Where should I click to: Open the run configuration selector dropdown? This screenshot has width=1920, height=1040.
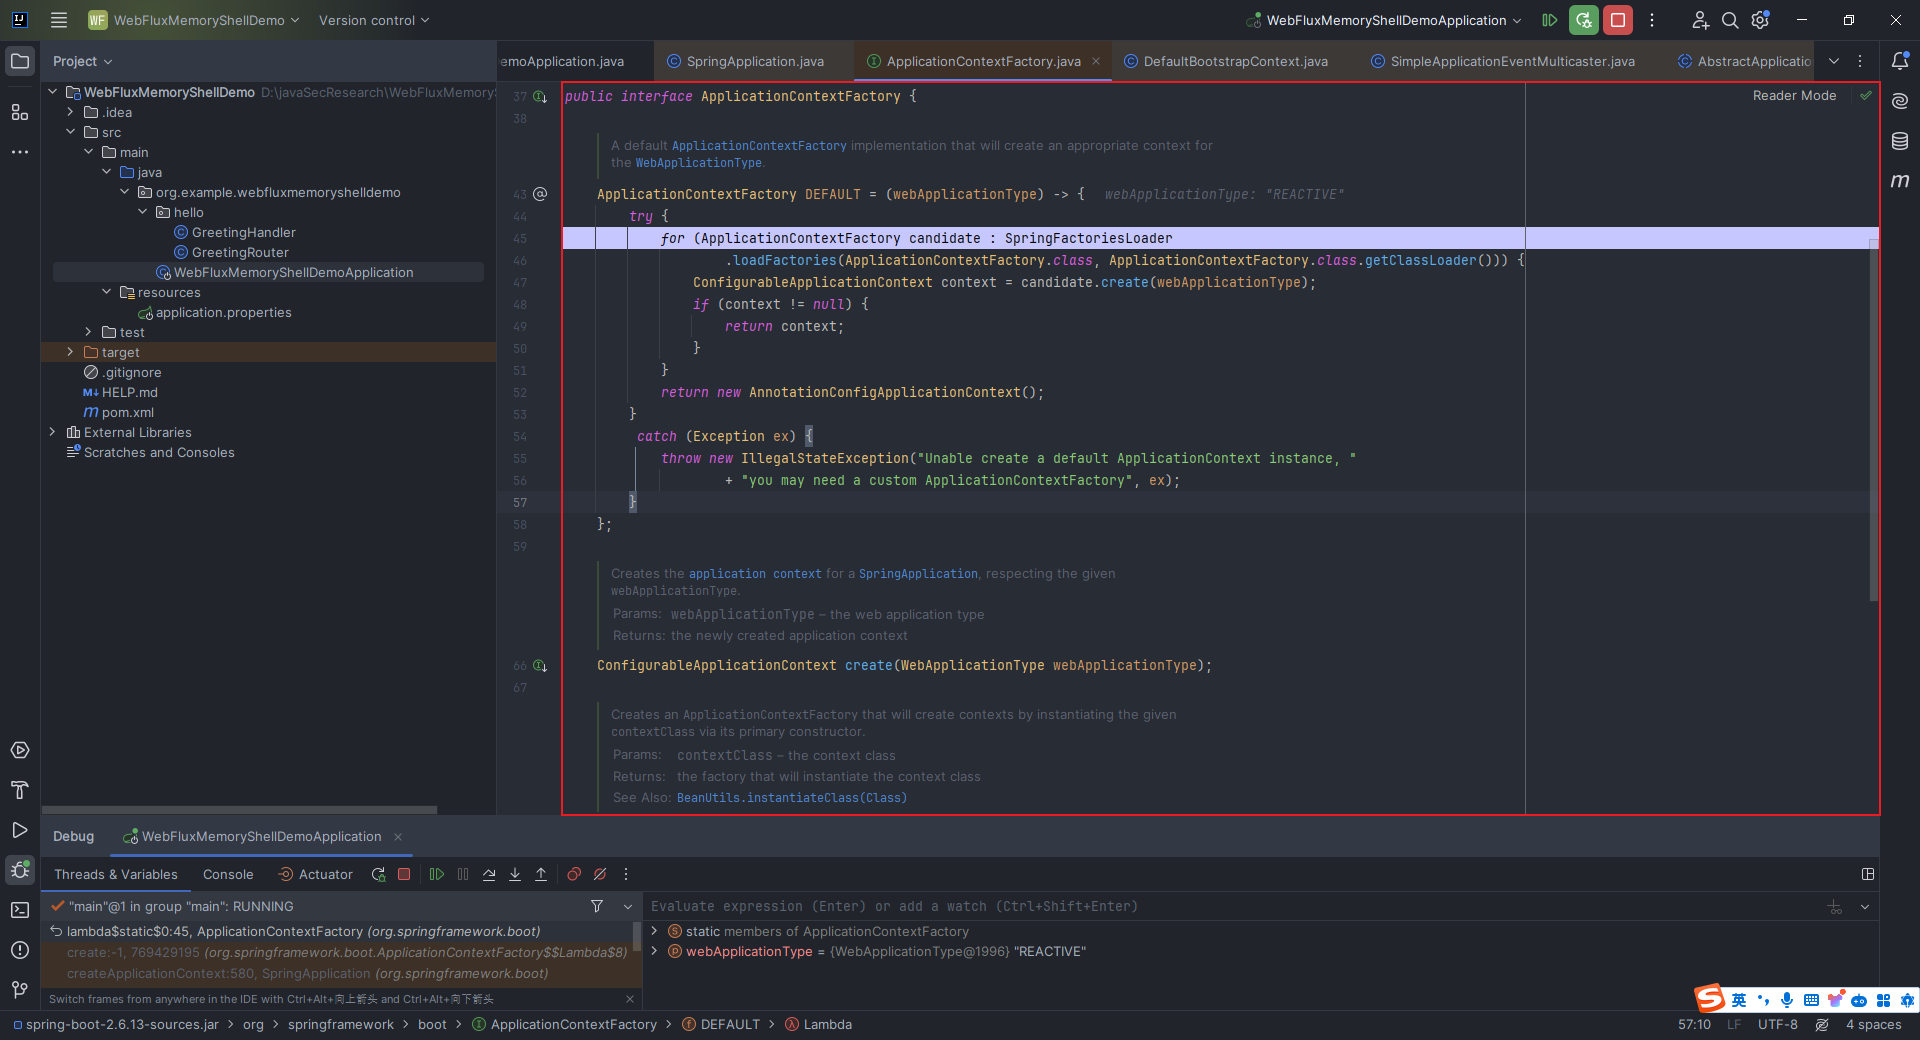[x=1384, y=20]
